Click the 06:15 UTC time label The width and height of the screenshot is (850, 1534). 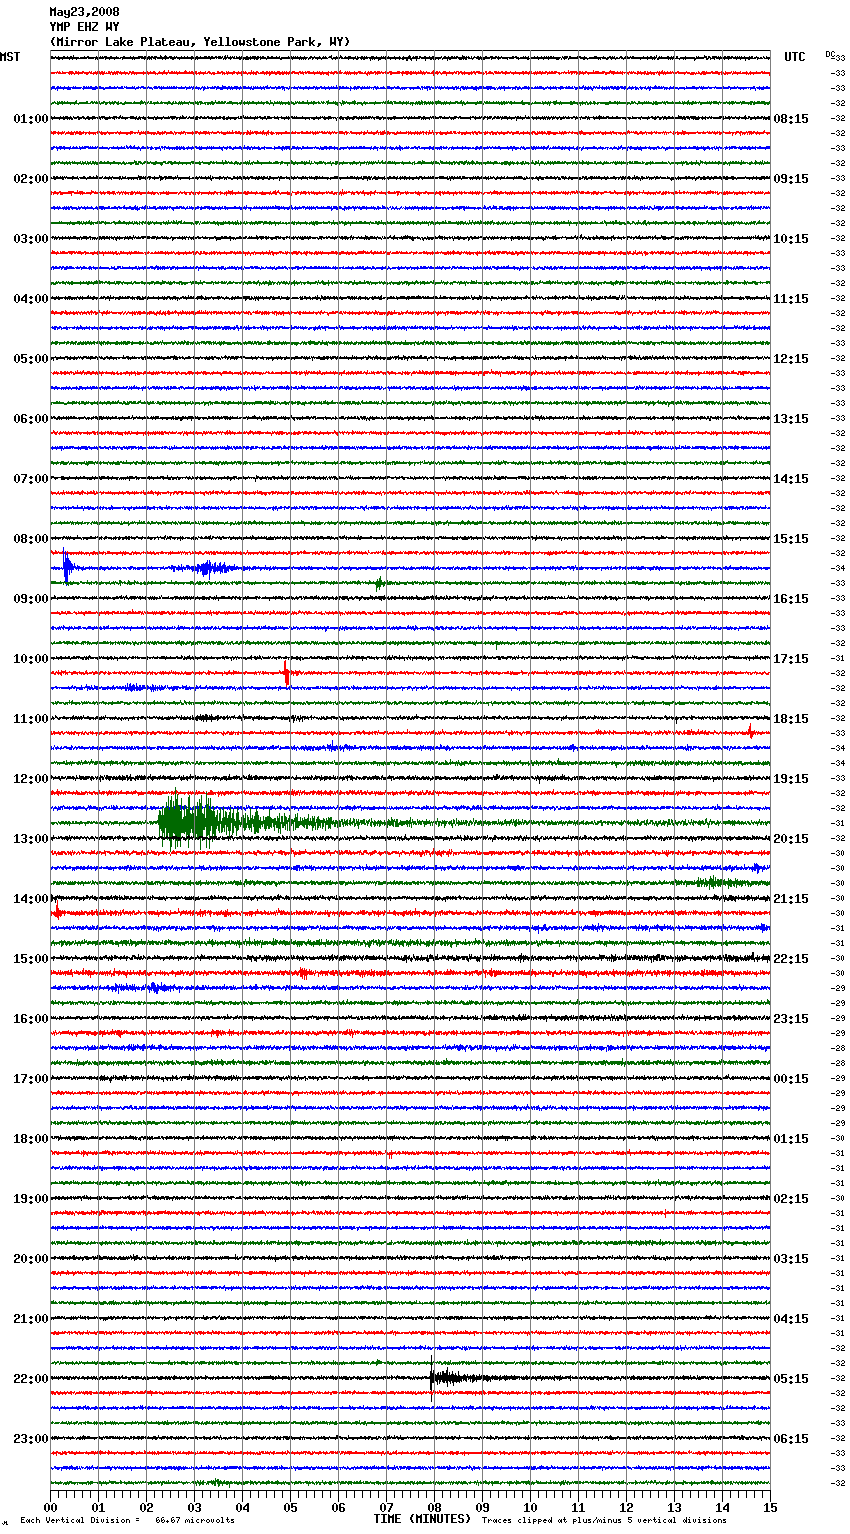click(x=791, y=1439)
